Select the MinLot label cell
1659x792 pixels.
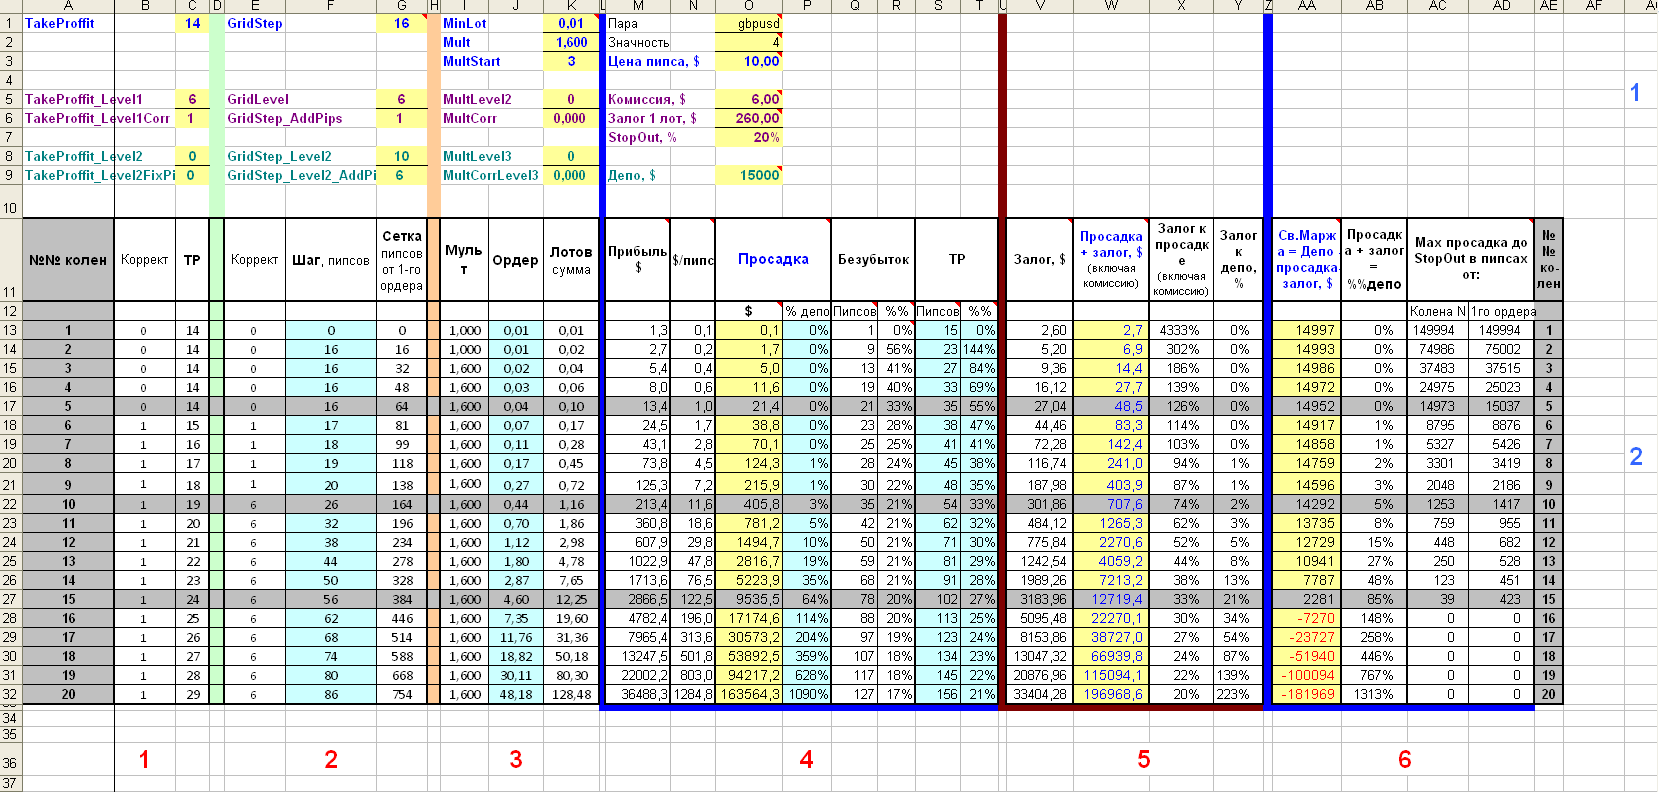click(x=465, y=23)
